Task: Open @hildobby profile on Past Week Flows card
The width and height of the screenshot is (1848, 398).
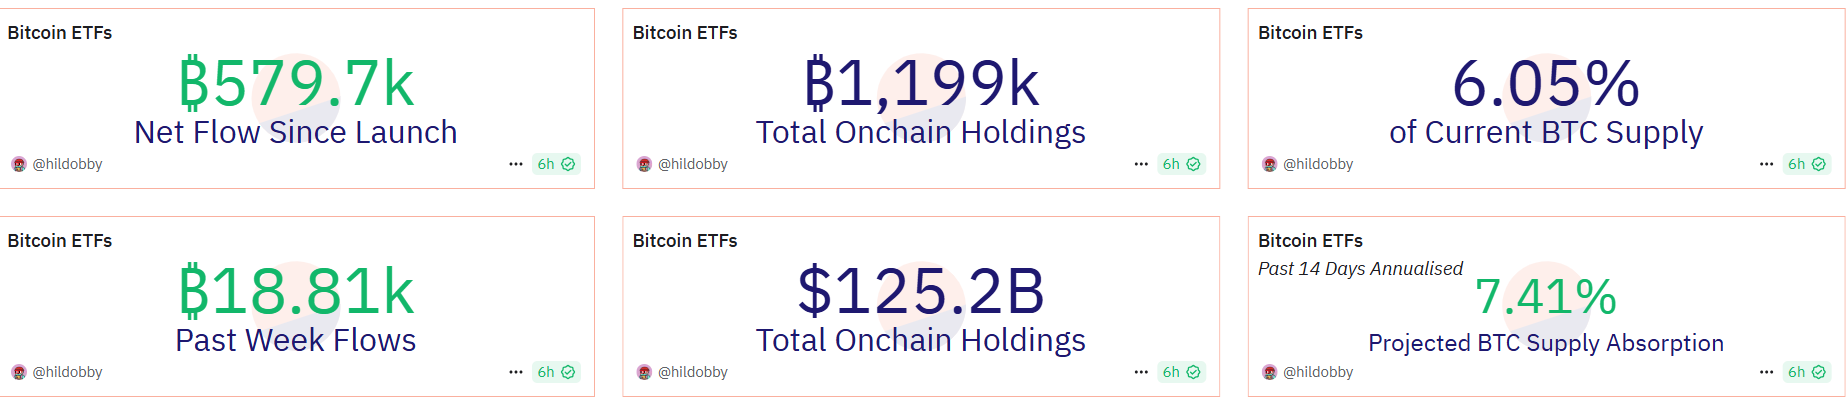Action: click(67, 372)
